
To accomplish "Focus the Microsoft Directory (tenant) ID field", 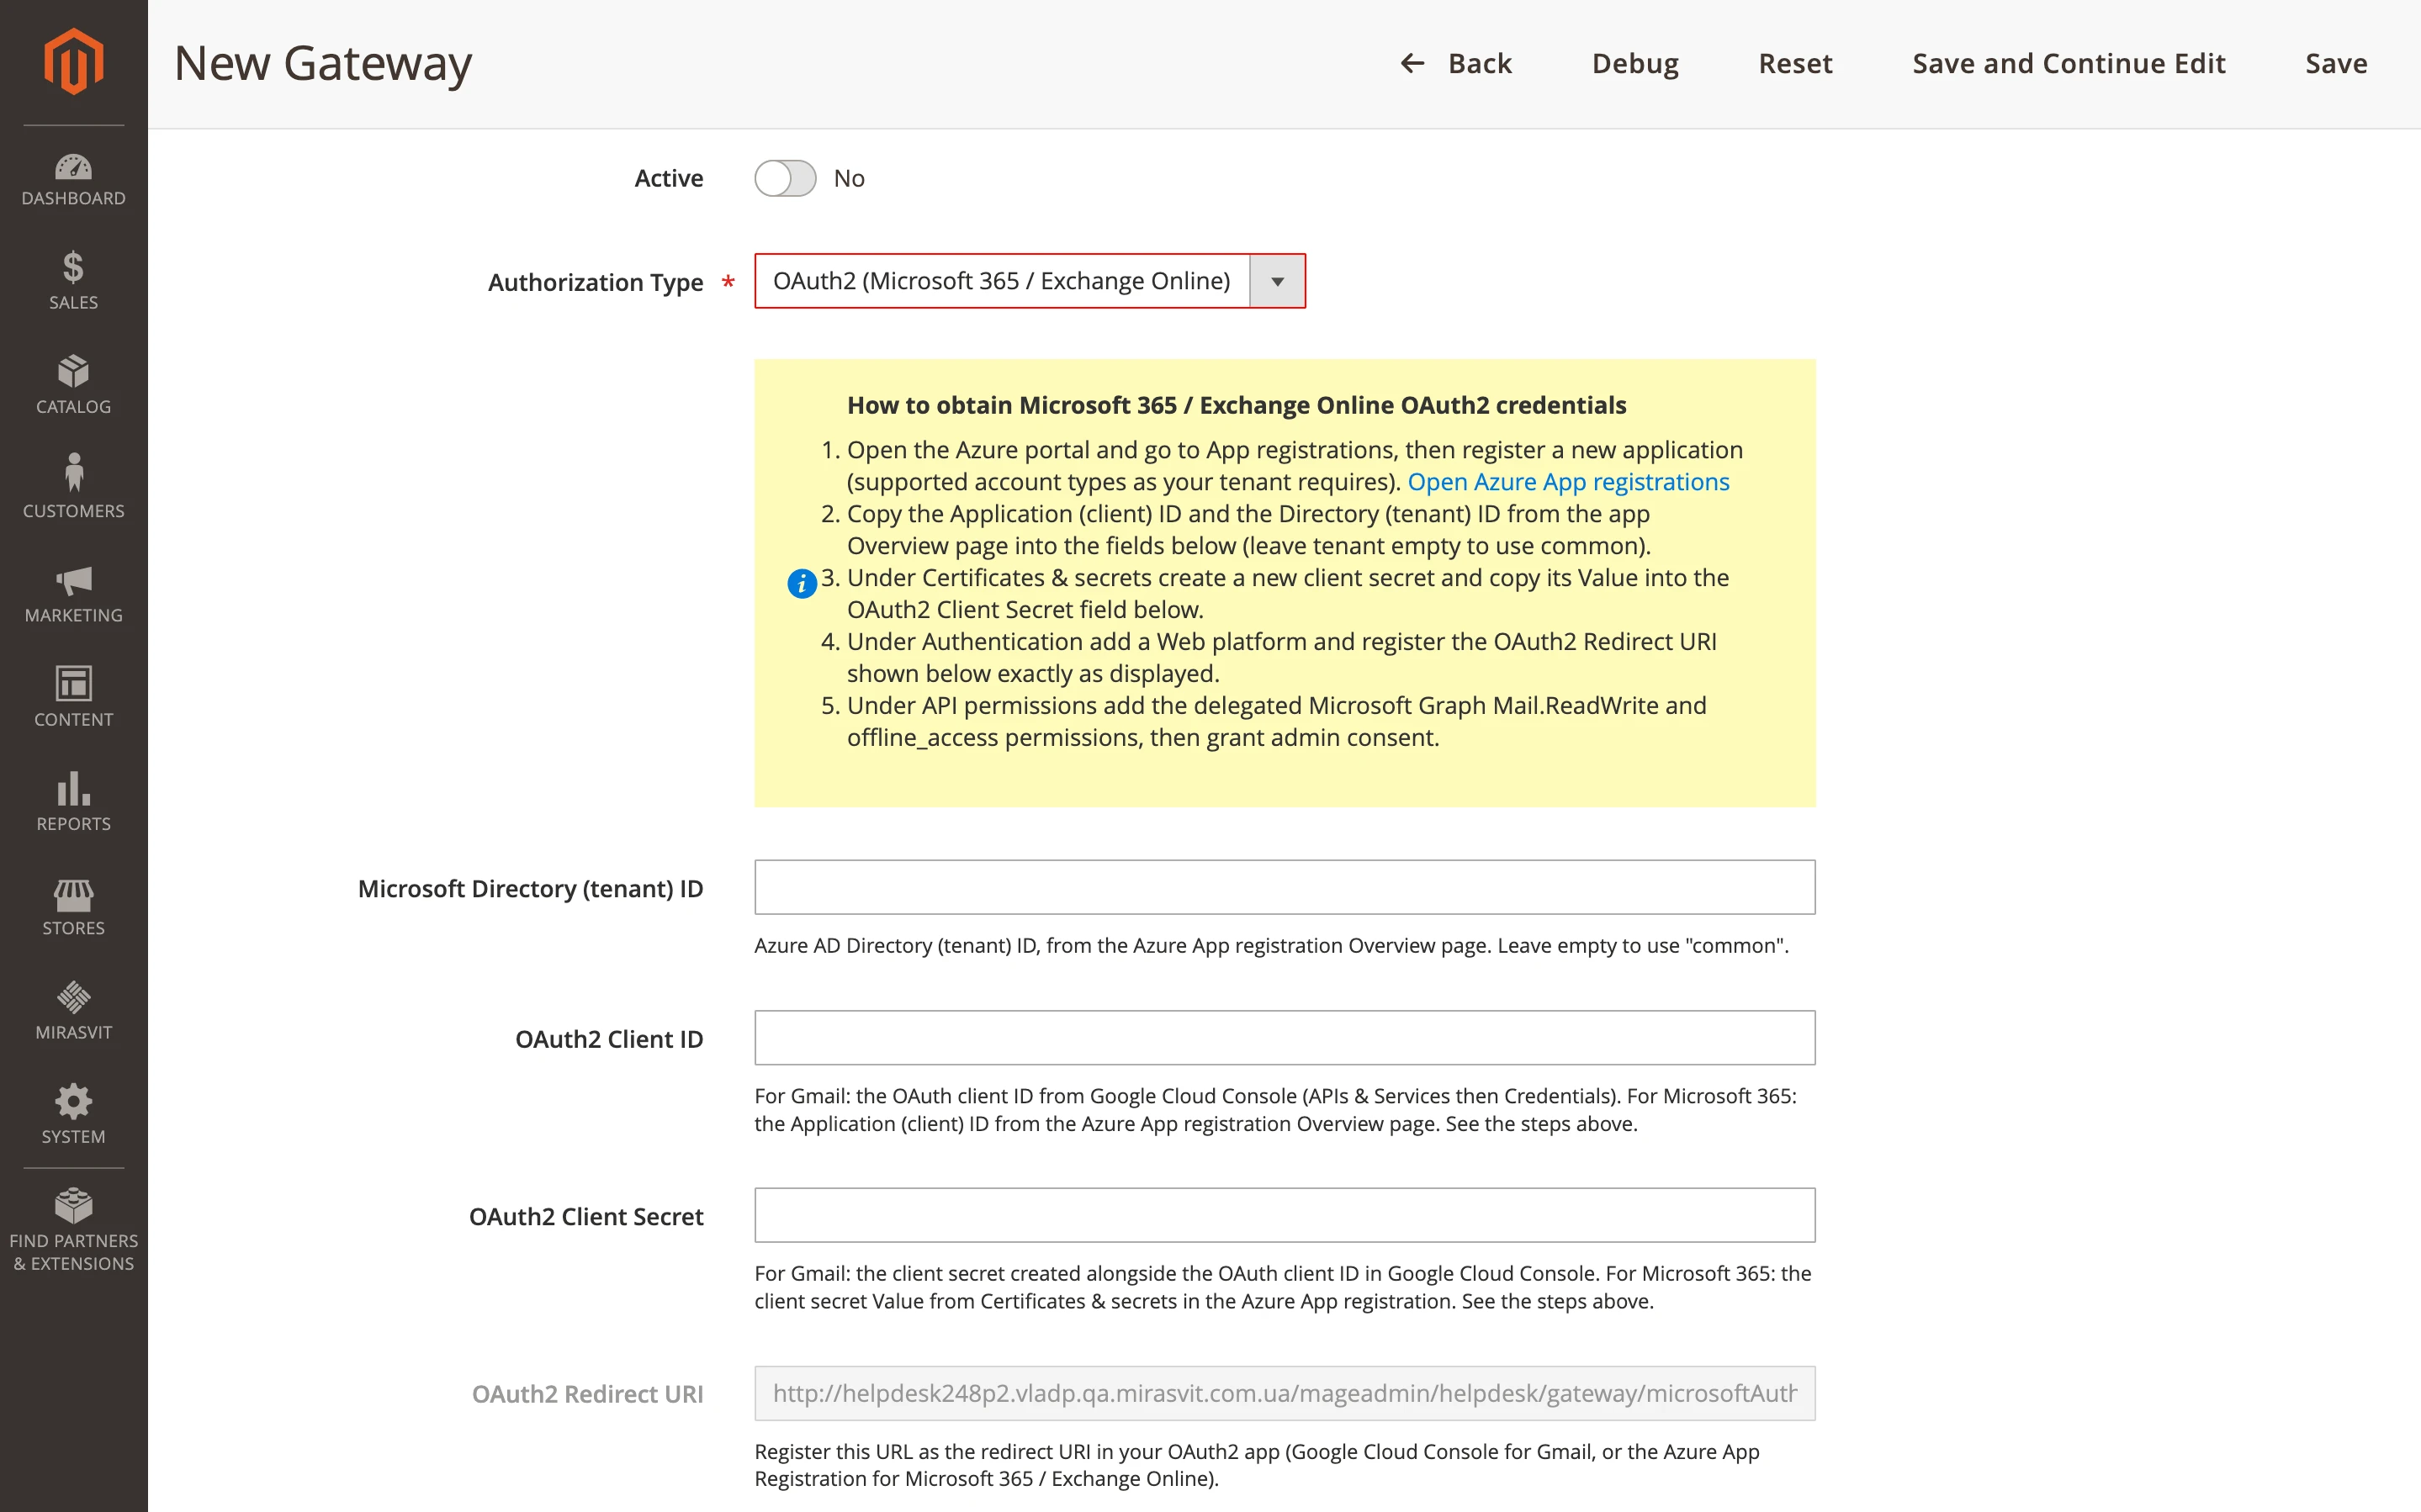I will tap(1284, 887).
